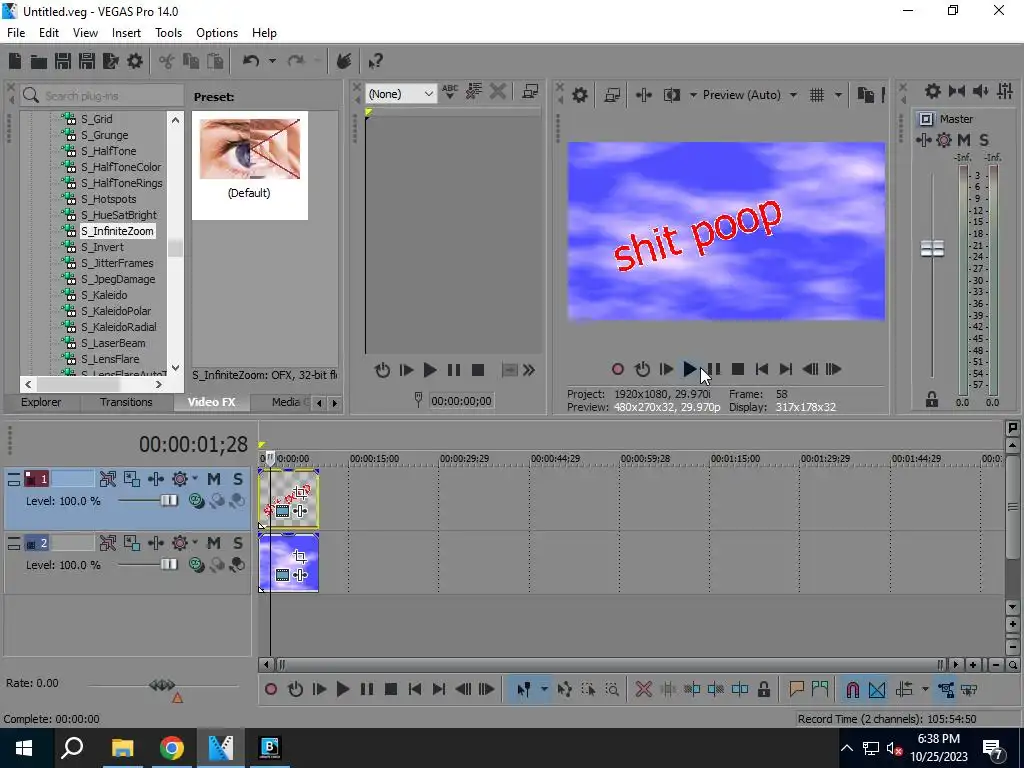
Task: Solo track 1 with S button
Action: [x=238, y=479]
